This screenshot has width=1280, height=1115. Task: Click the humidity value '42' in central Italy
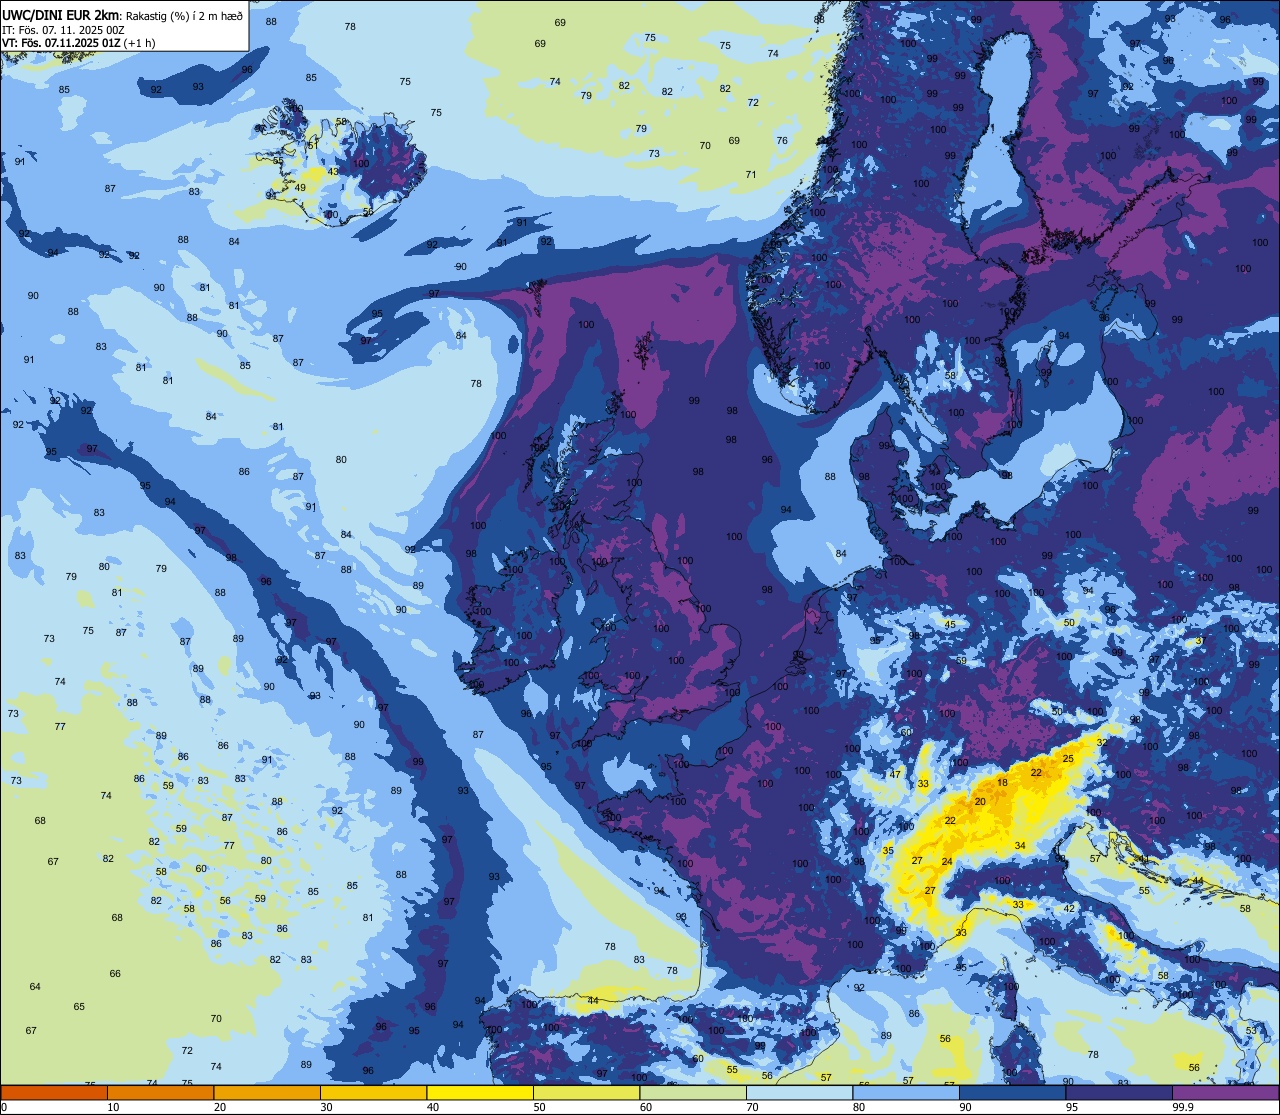pos(1069,908)
